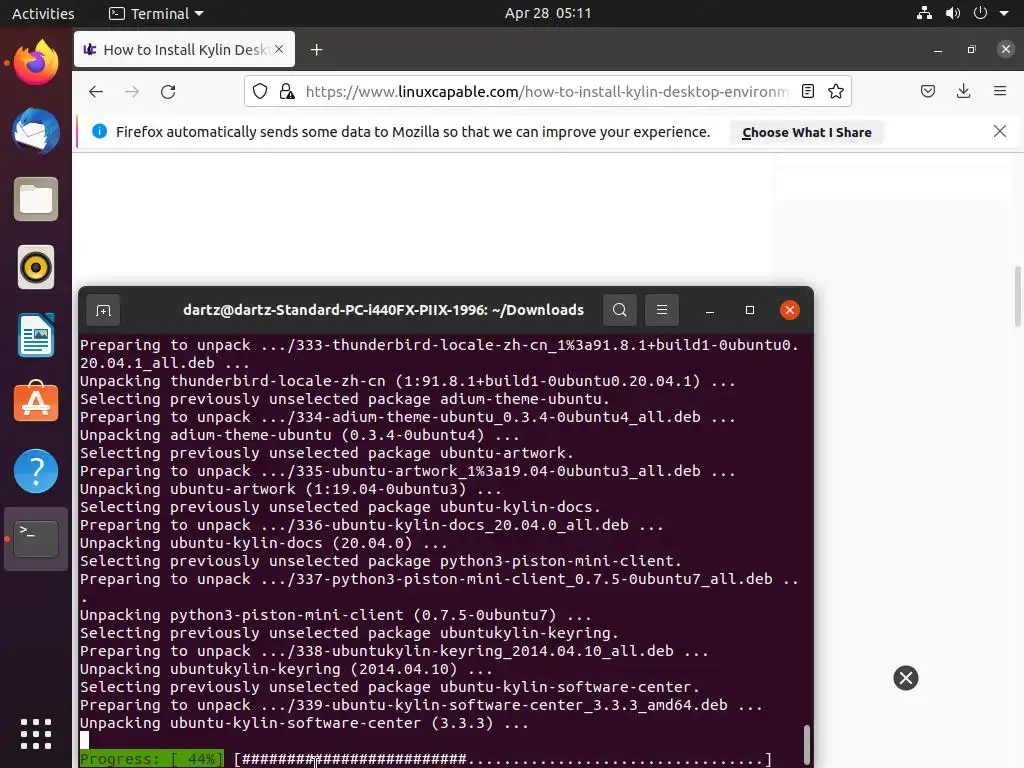Image resolution: width=1024 pixels, height=768 pixels.
Task: Select the How to Install Kylin tab
Action: coord(184,50)
